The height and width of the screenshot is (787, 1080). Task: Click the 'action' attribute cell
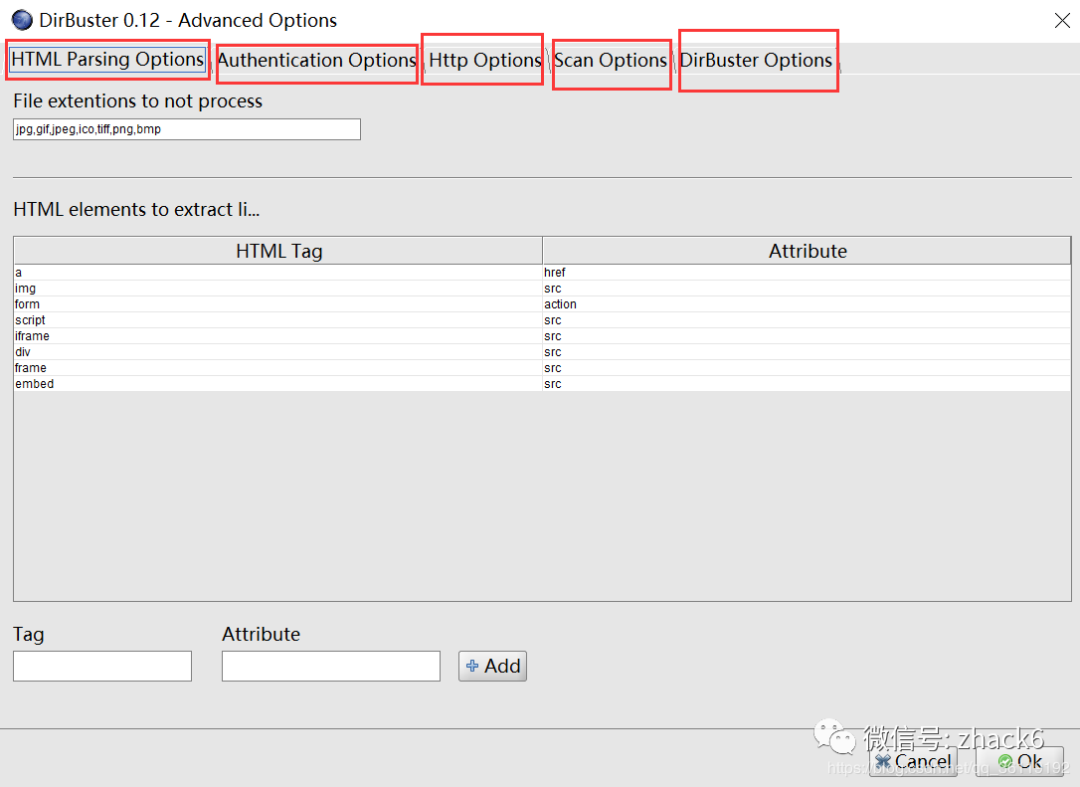807,304
